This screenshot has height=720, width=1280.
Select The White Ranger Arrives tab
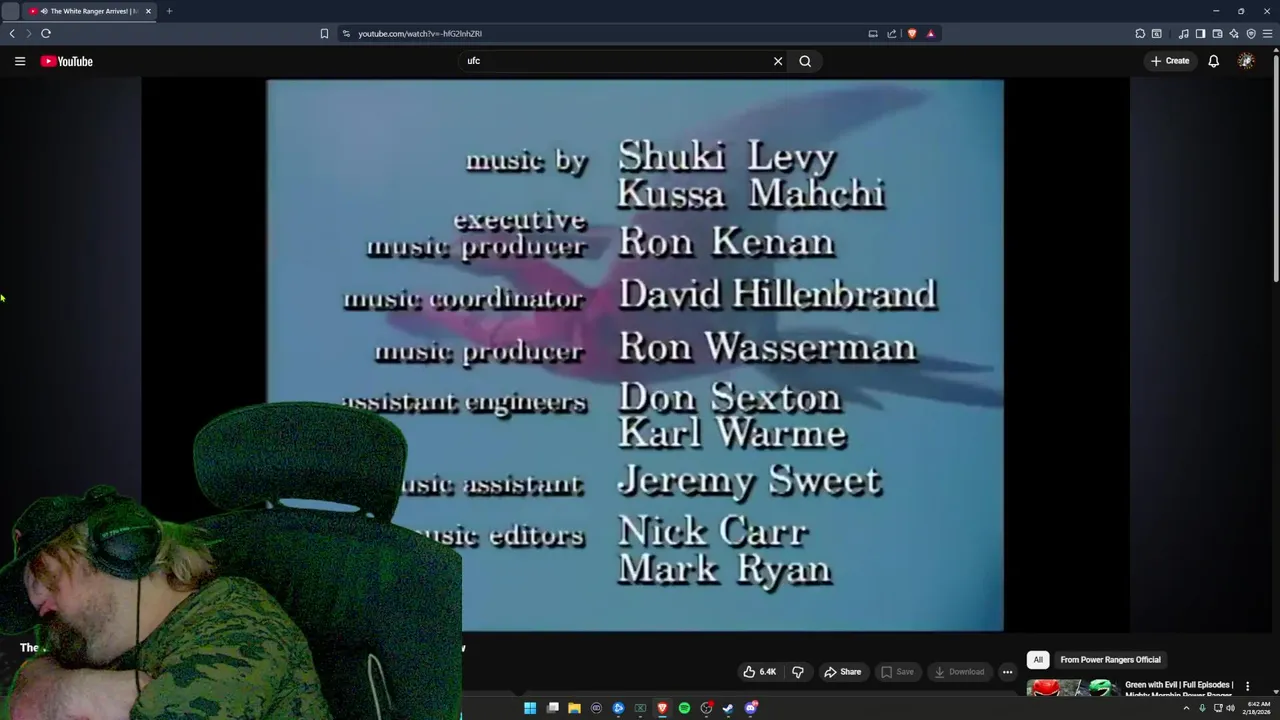[x=88, y=11]
